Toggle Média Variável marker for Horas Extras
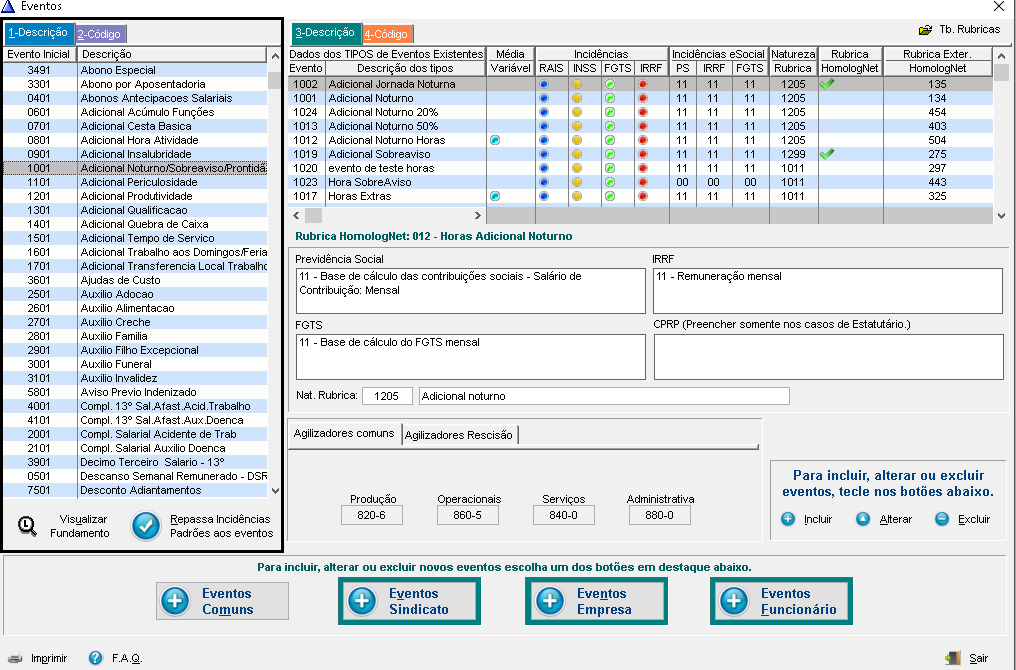 click(x=495, y=196)
